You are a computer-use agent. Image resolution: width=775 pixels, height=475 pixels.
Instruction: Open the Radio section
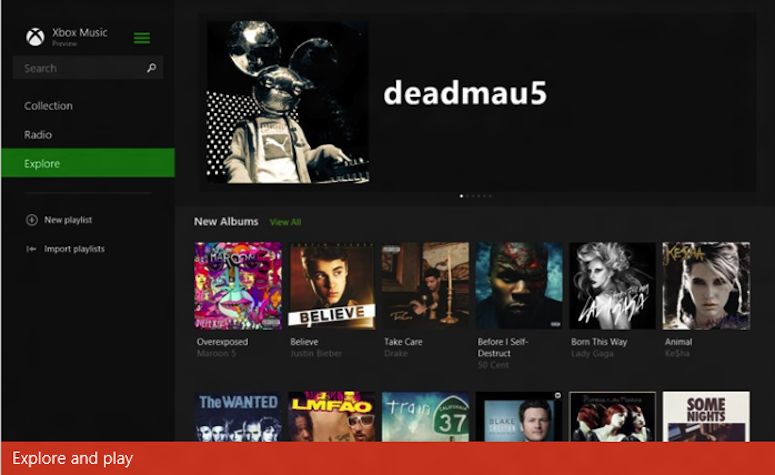pos(38,134)
